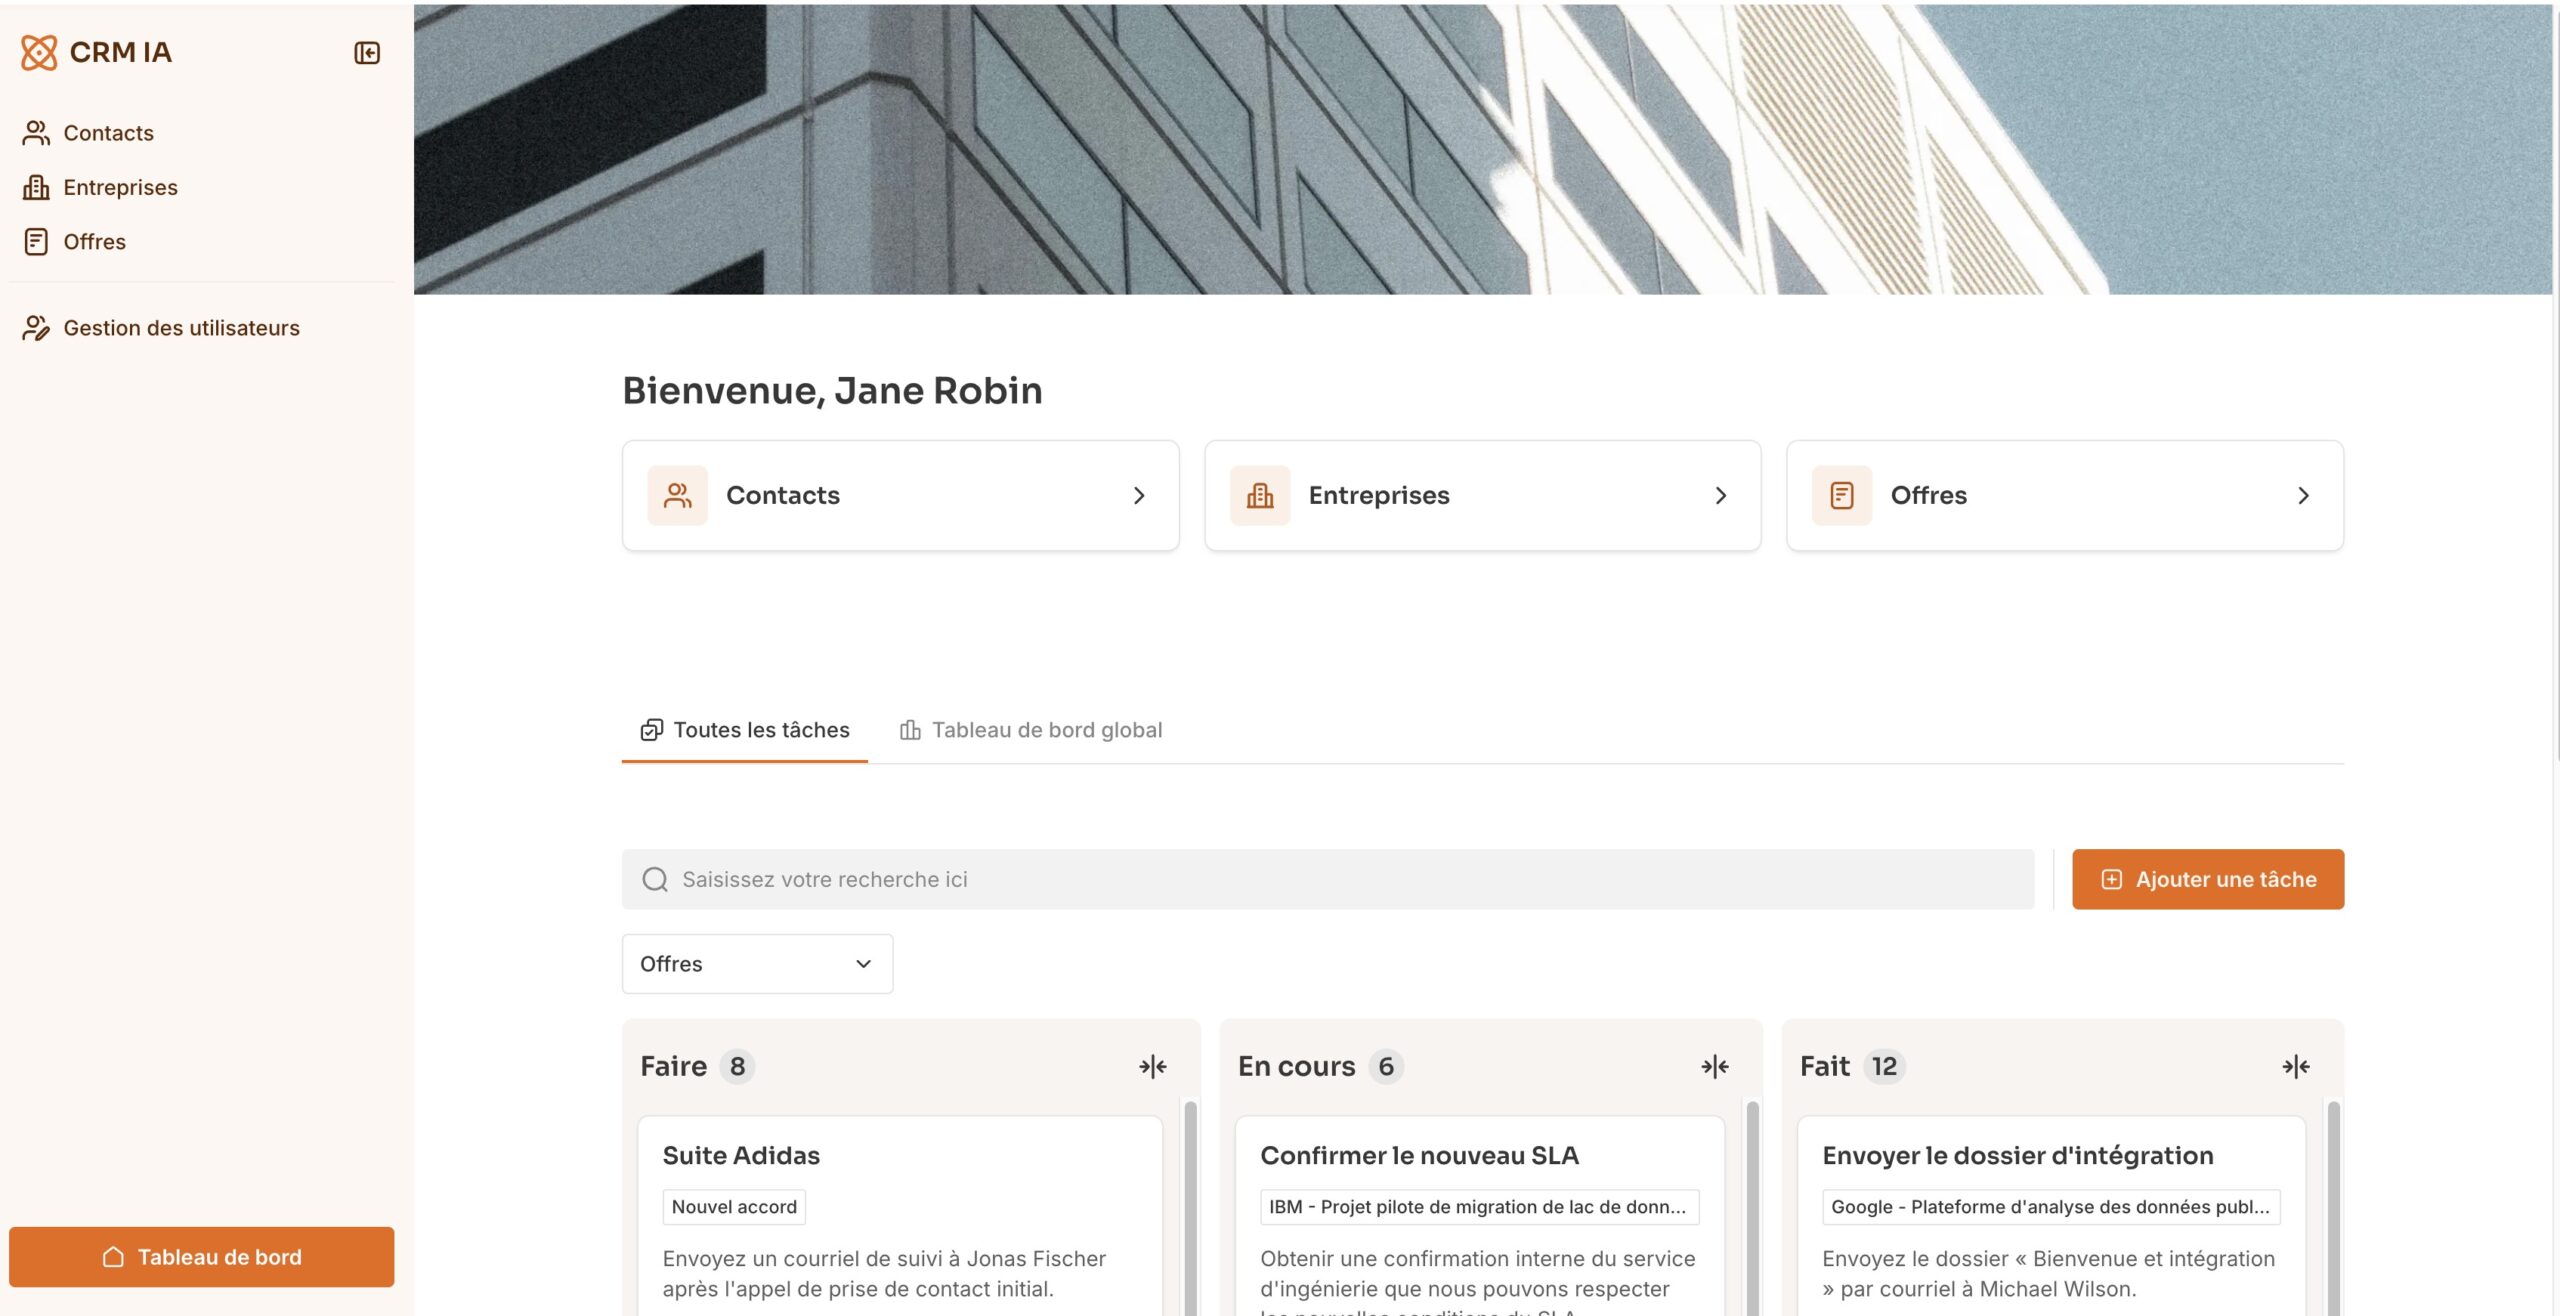
Task: Click the CRM IA logo icon
Action: [x=39, y=53]
